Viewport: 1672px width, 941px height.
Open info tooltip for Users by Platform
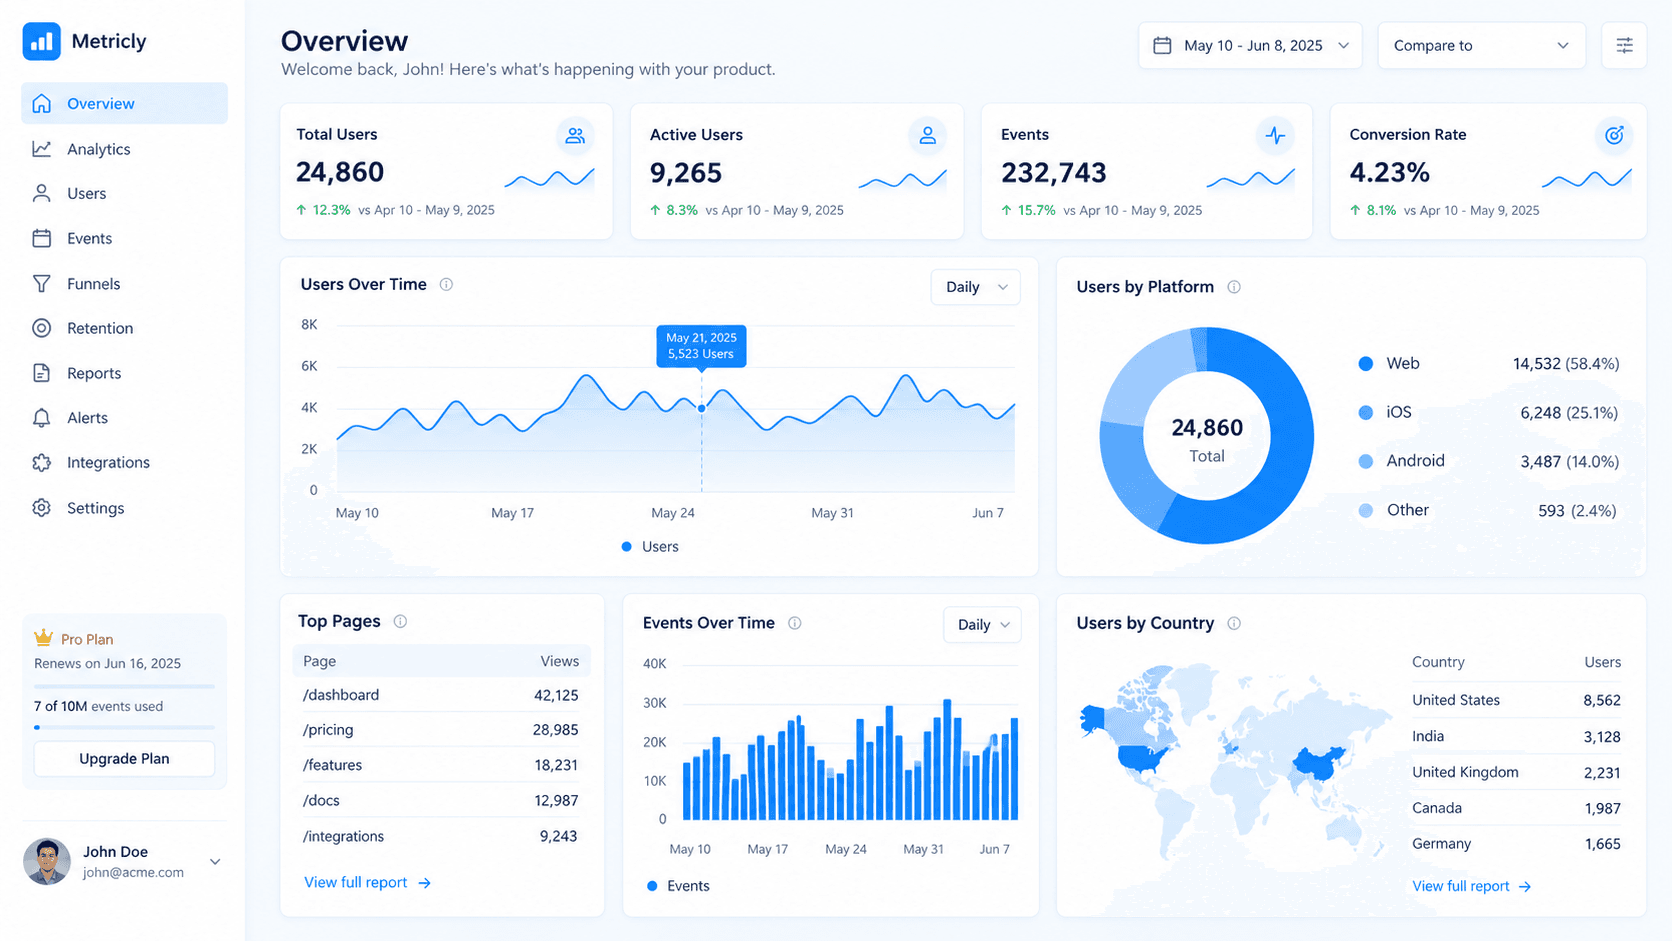[x=1234, y=287]
